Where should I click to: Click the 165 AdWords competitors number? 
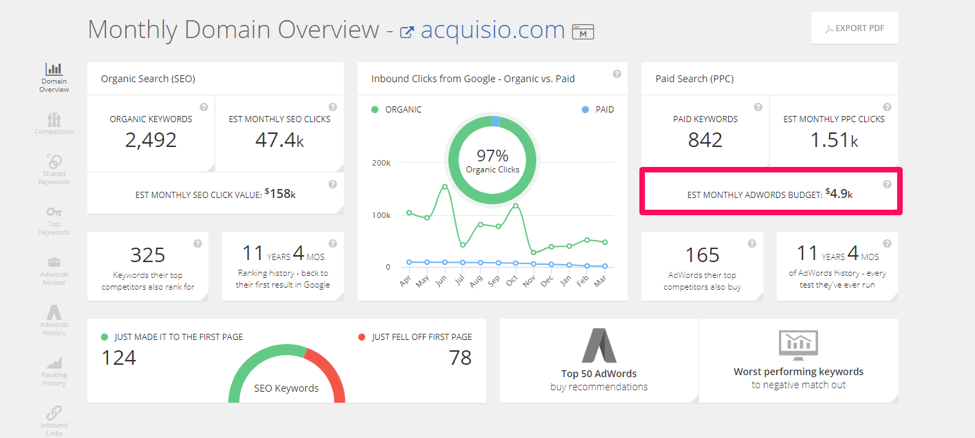point(702,255)
